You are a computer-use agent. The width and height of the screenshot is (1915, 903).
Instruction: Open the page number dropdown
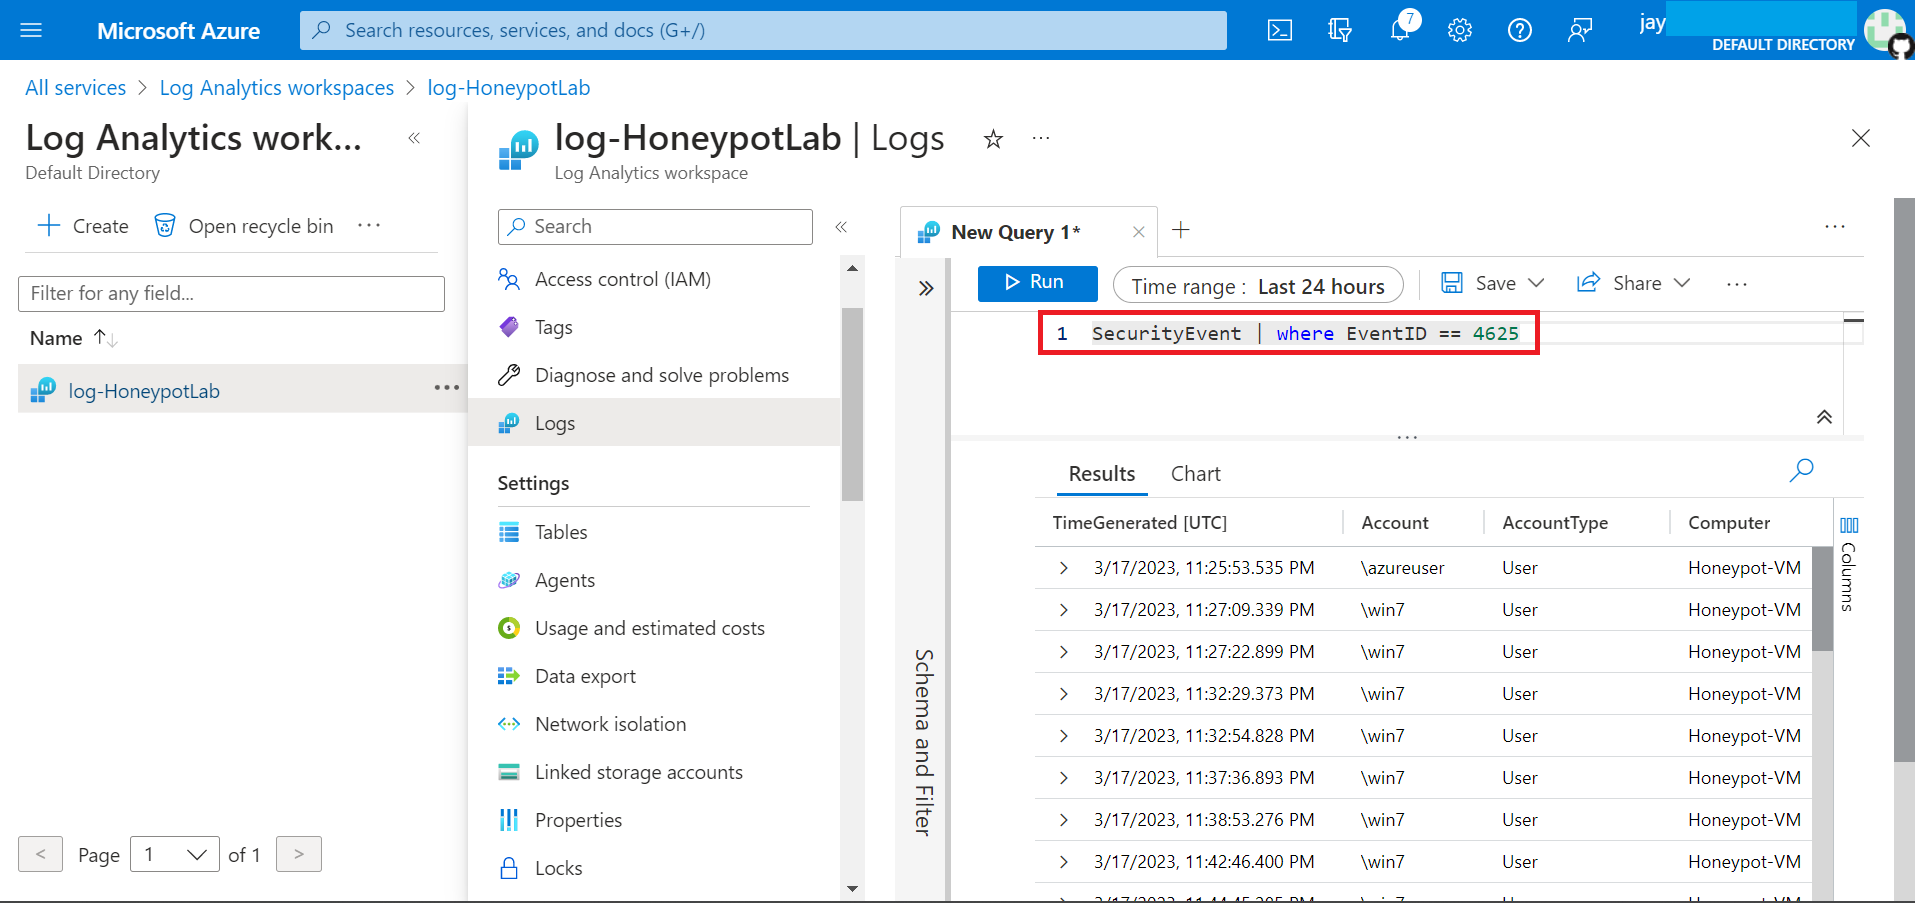[175, 854]
